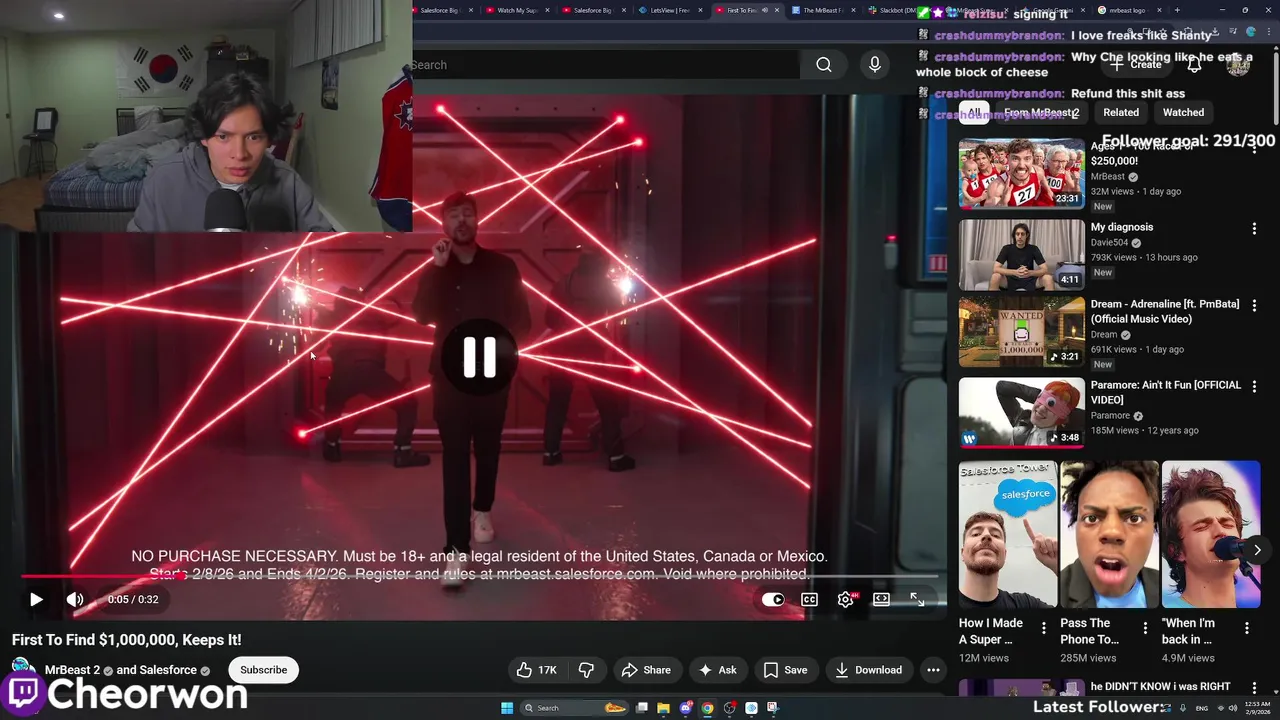Click the video play button in player controls
1280x720 pixels.
(x=36, y=599)
